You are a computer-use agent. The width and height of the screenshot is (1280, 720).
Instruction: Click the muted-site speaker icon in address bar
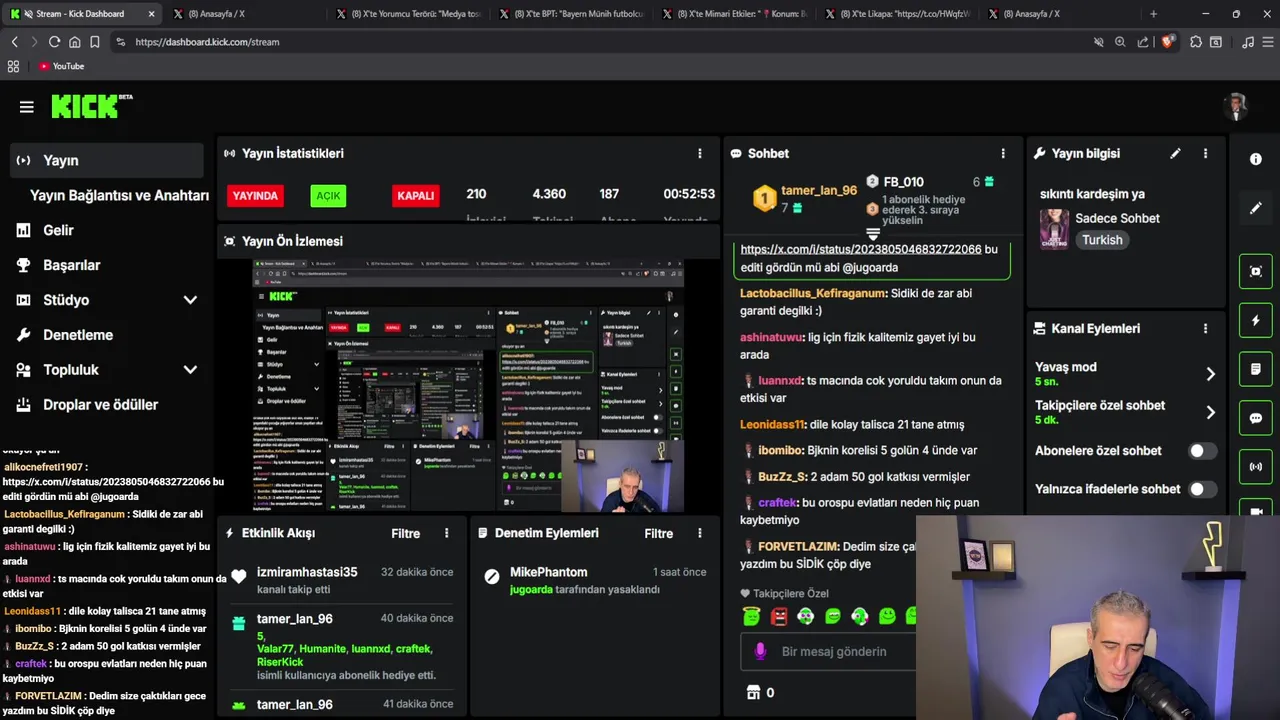(x=1098, y=42)
